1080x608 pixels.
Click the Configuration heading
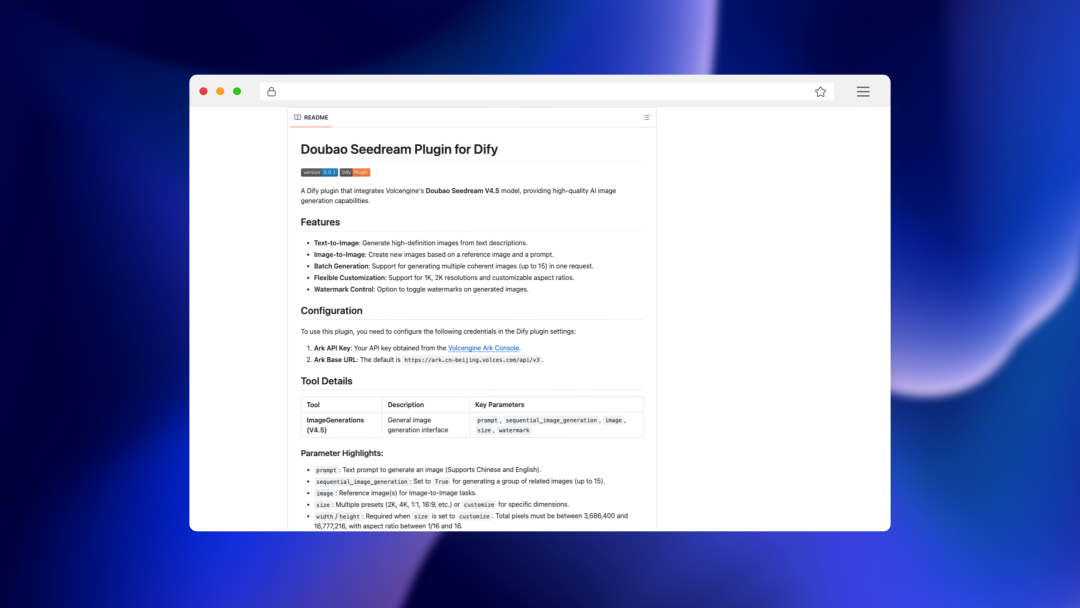click(x=331, y=311)
